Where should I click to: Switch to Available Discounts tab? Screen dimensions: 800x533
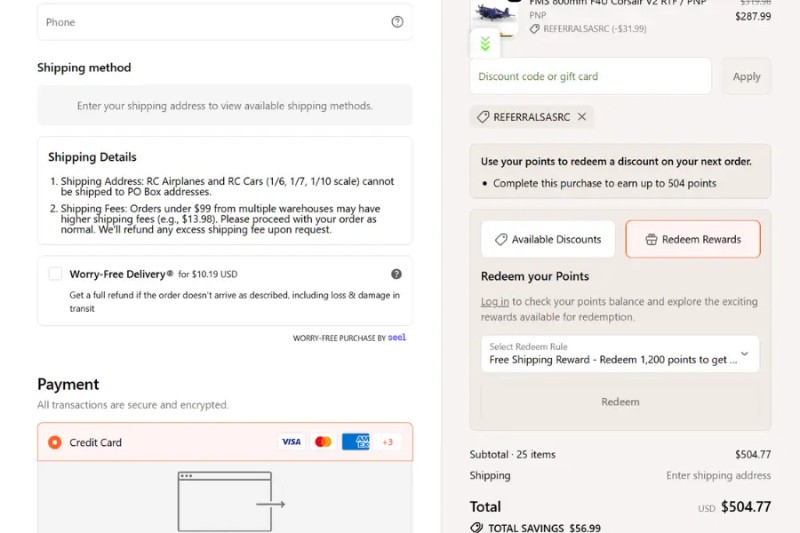[x=548, y=239]
